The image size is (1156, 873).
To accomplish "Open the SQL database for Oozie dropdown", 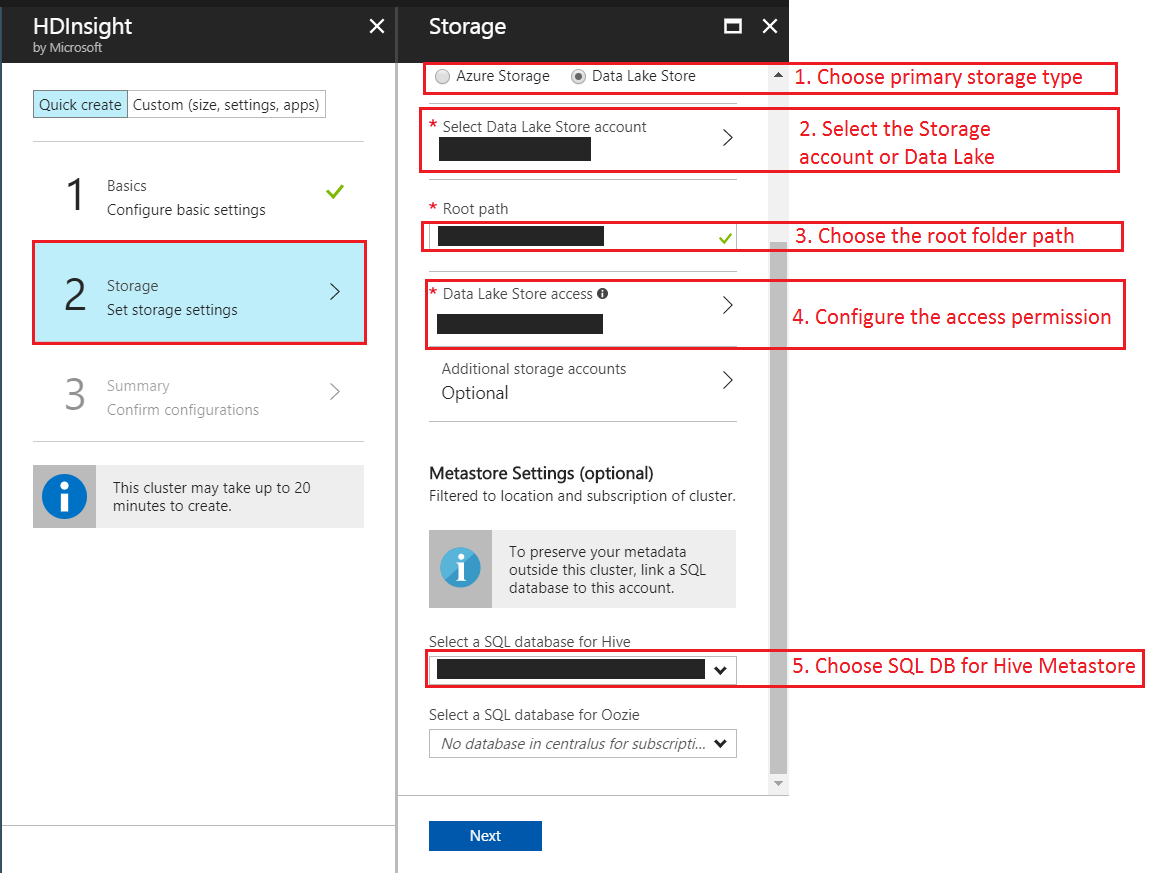I will 582,743.
